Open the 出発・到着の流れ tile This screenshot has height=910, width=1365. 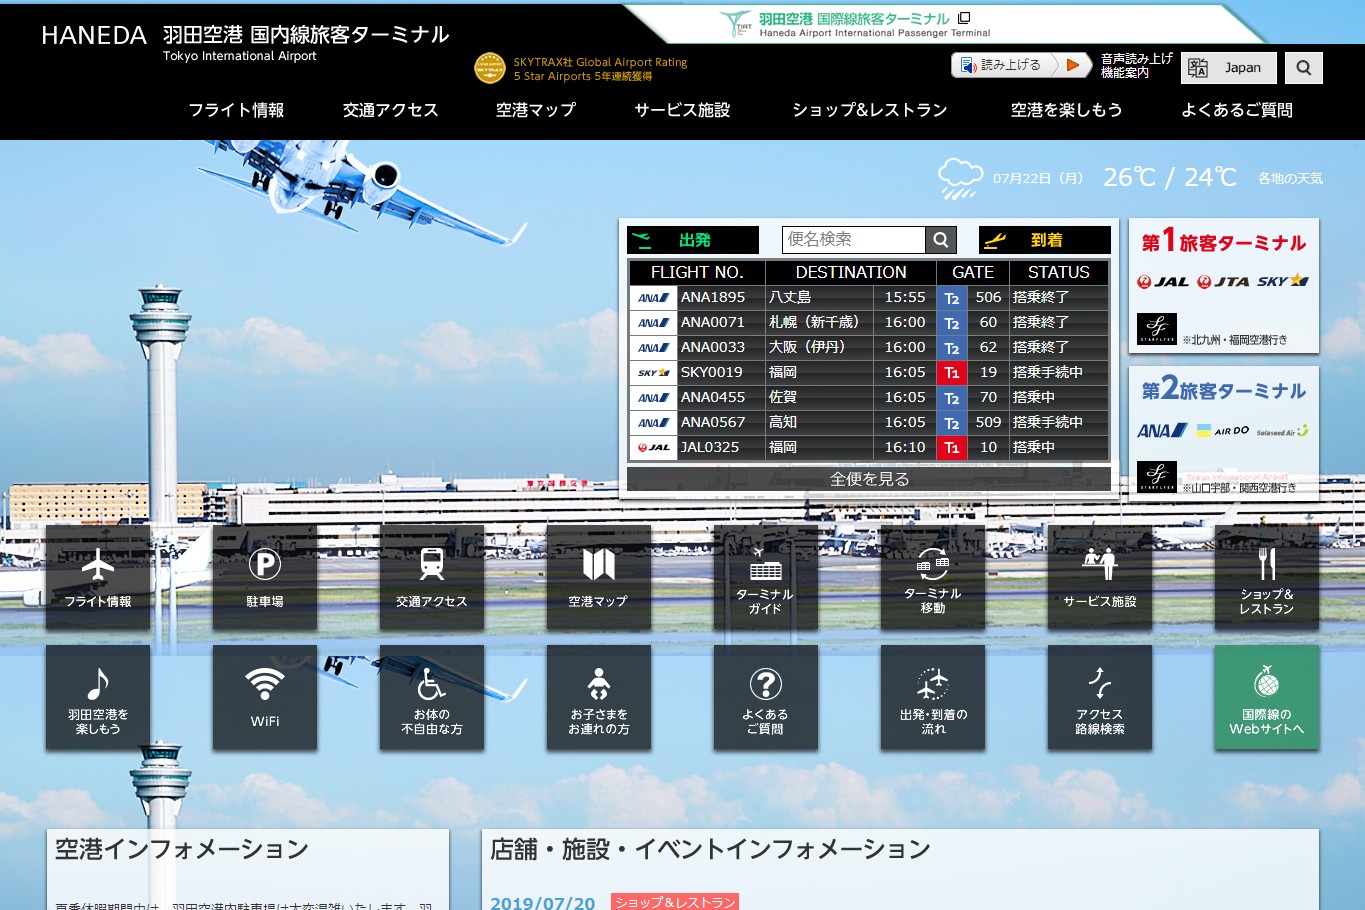[933, 698]
